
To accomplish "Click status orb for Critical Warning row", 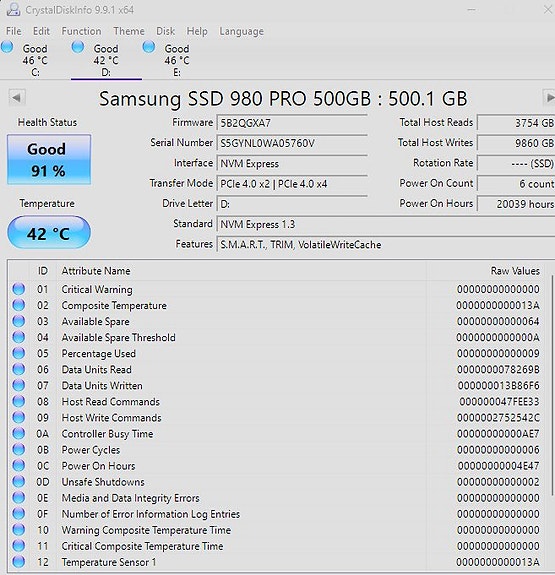I will coord(19,289).
